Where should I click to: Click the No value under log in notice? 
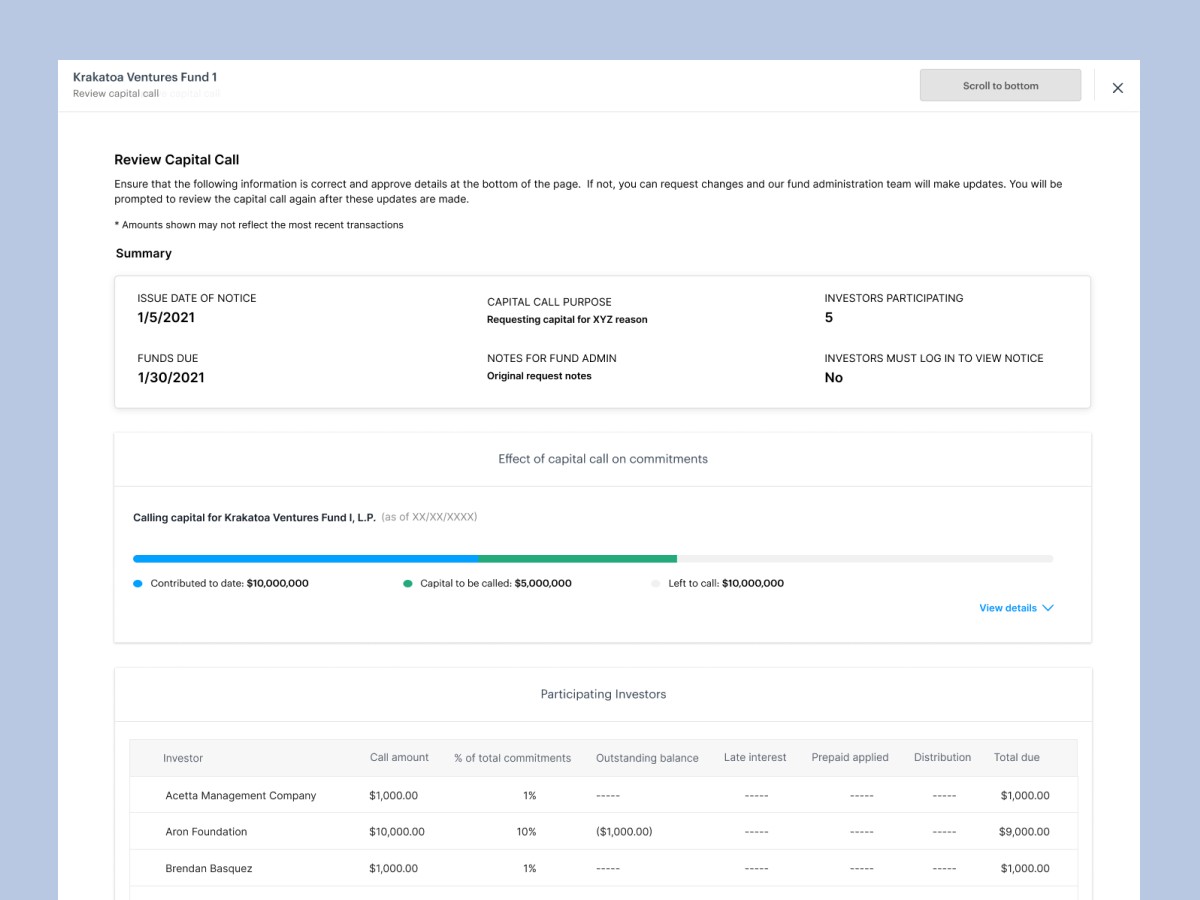pos(834,378)
